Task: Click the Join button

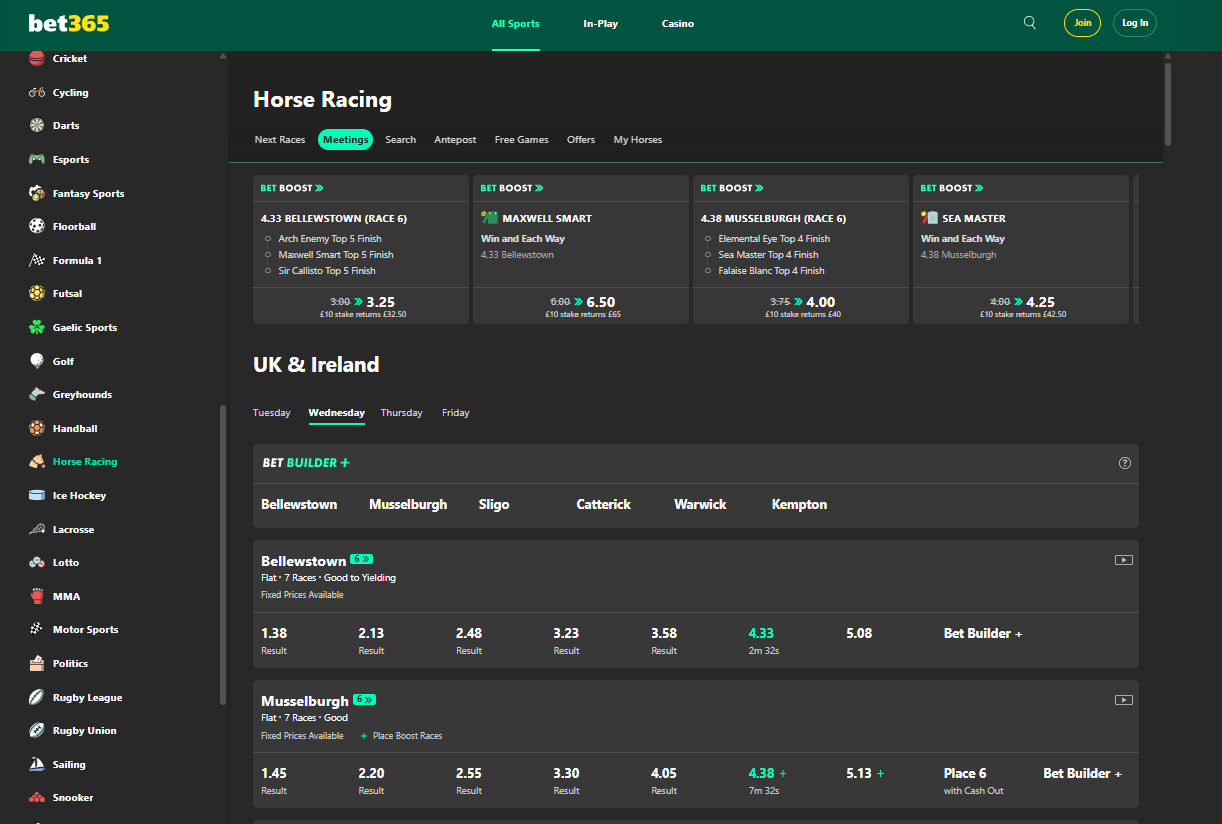Action: click(x=1082, y=23)
